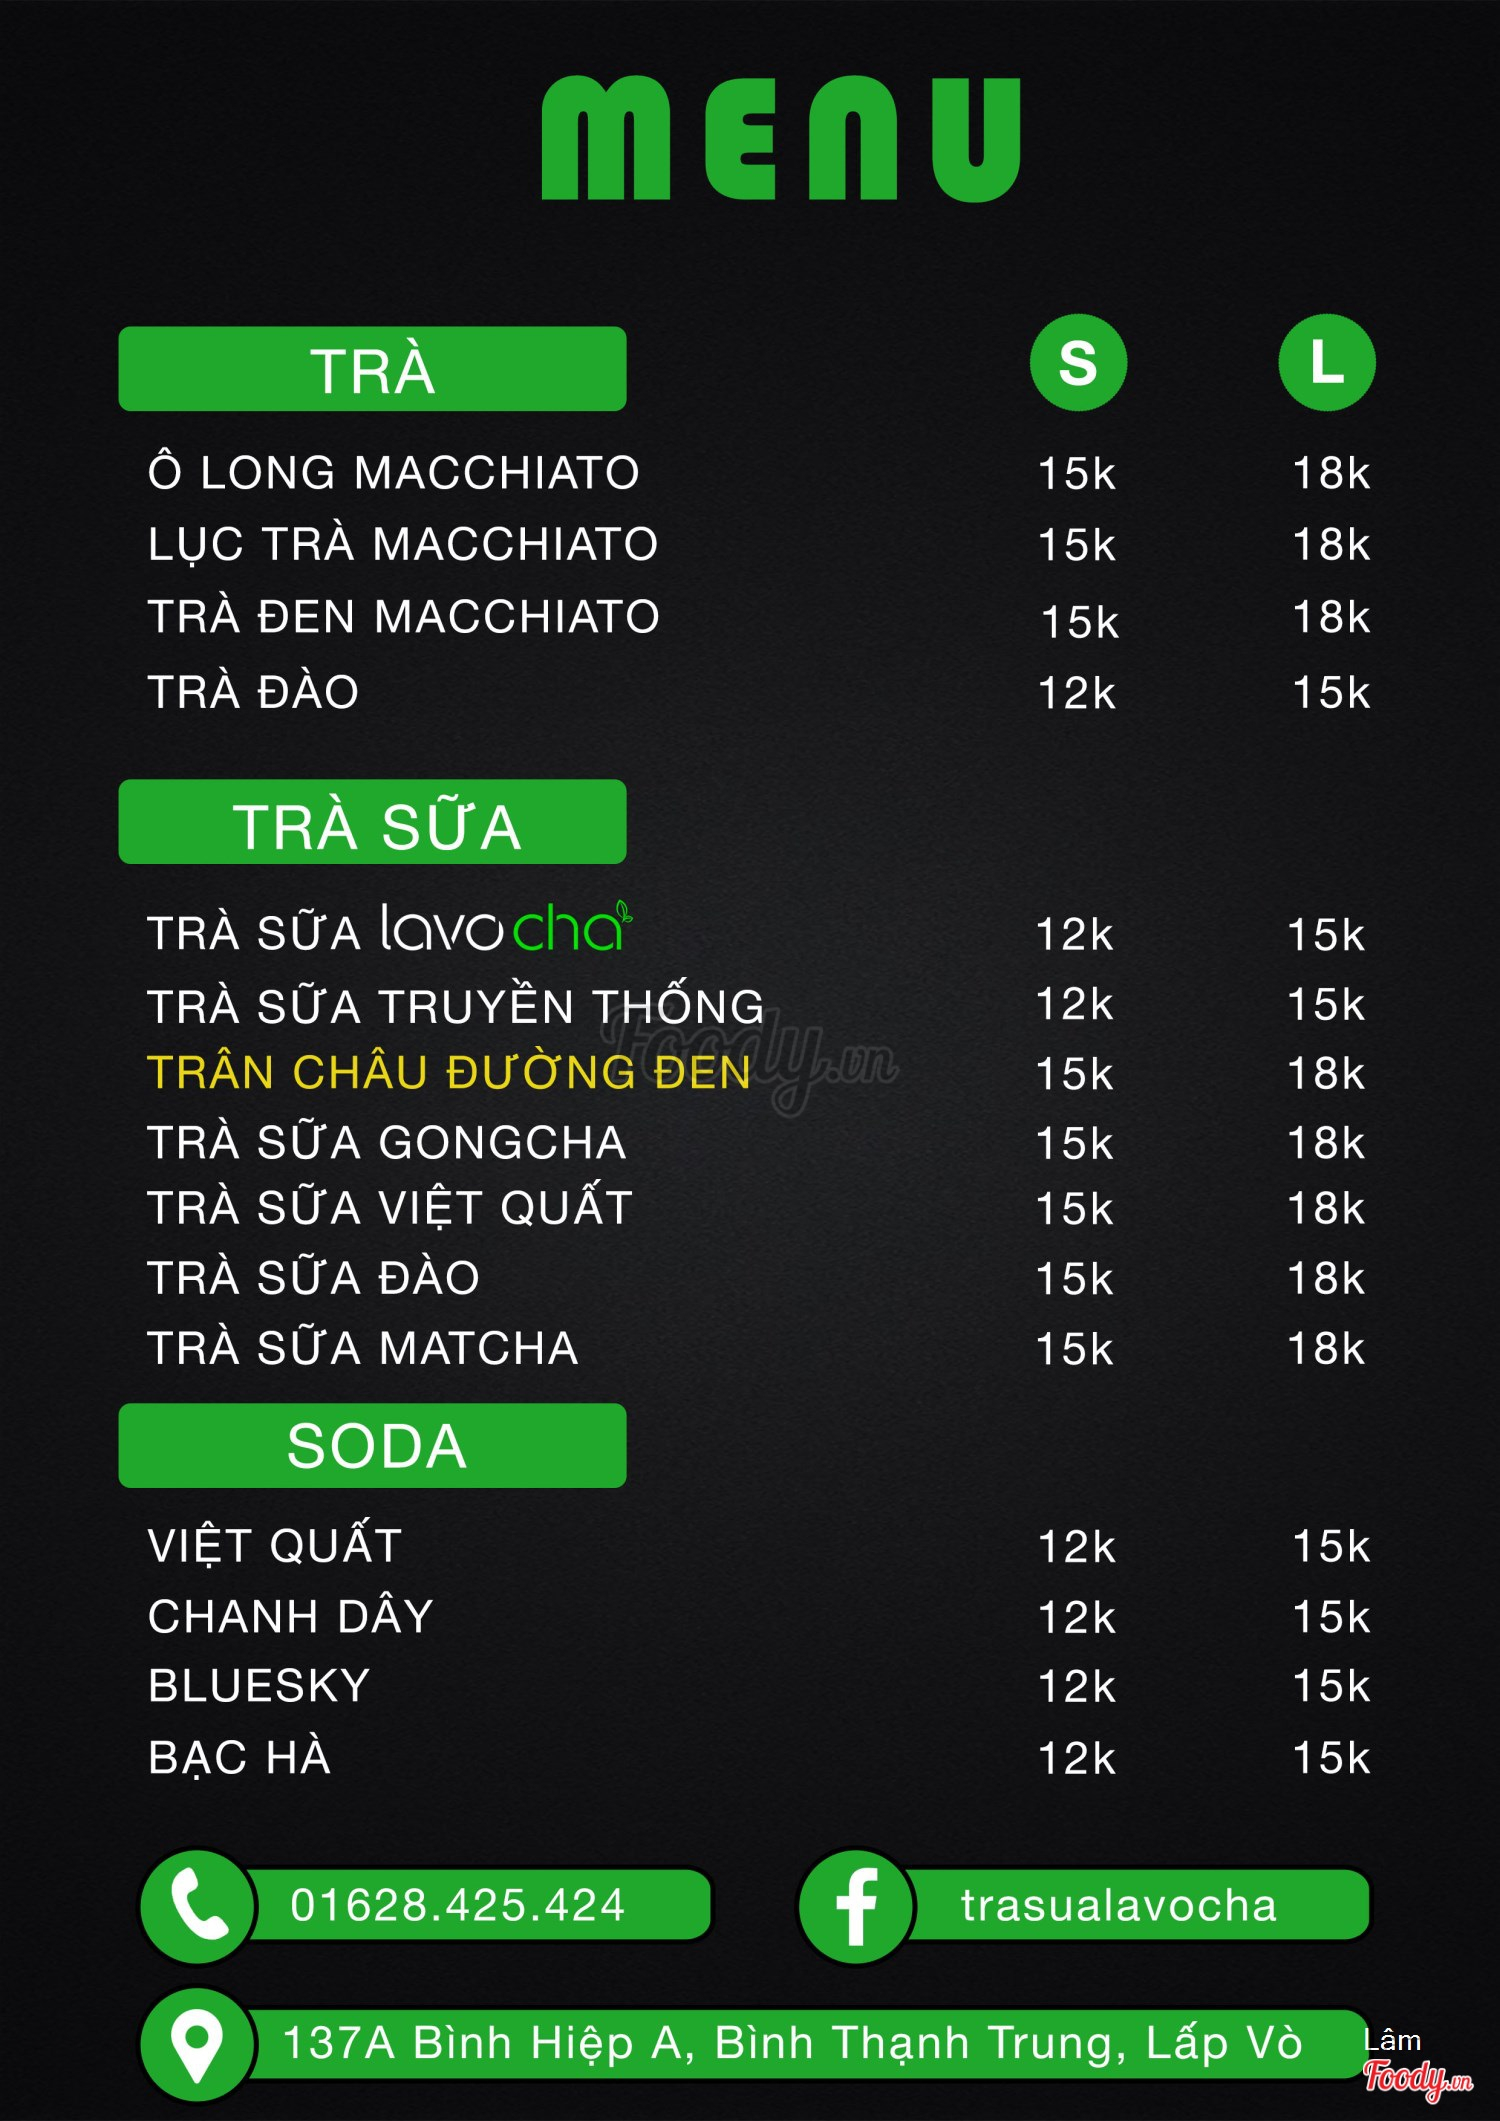Screen dimensions: 1500x2121
Task: Click the green S size circle
Action: (1078, 362)
